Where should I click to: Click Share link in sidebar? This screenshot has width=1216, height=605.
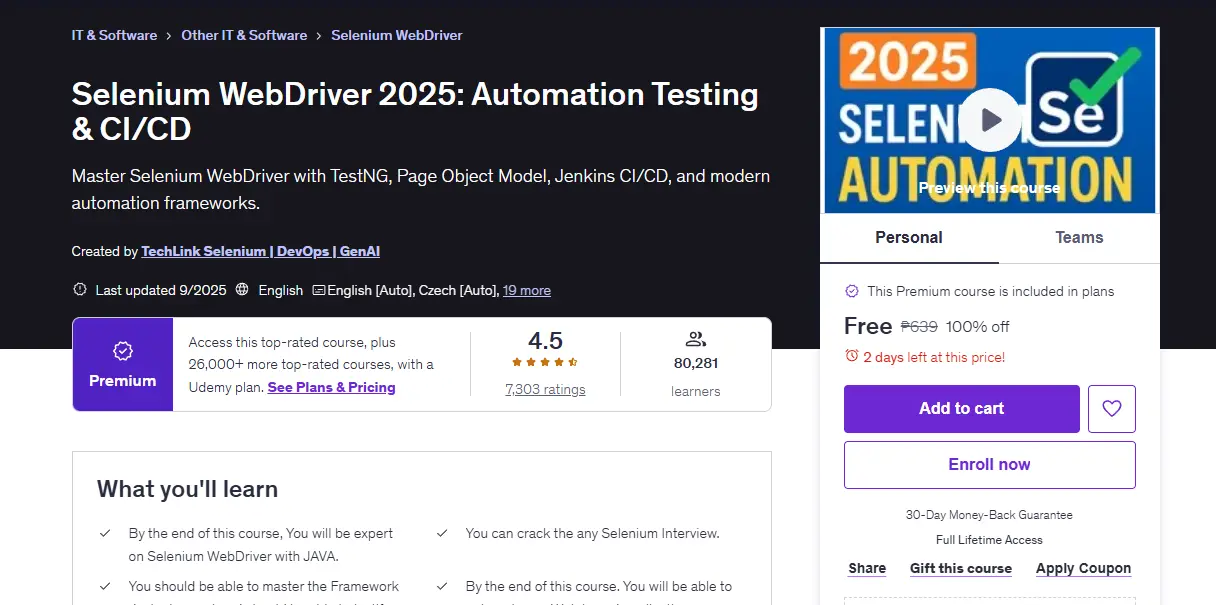[x=867, y=568]
